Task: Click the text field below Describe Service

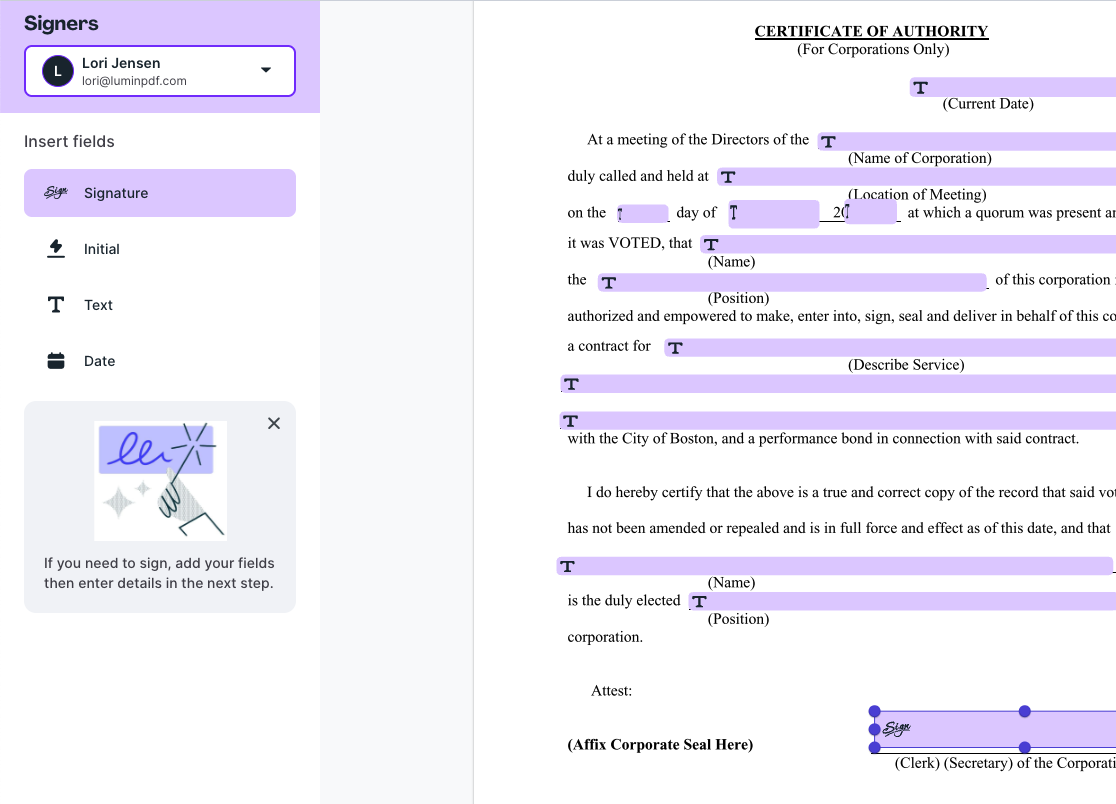Action: 838,384
